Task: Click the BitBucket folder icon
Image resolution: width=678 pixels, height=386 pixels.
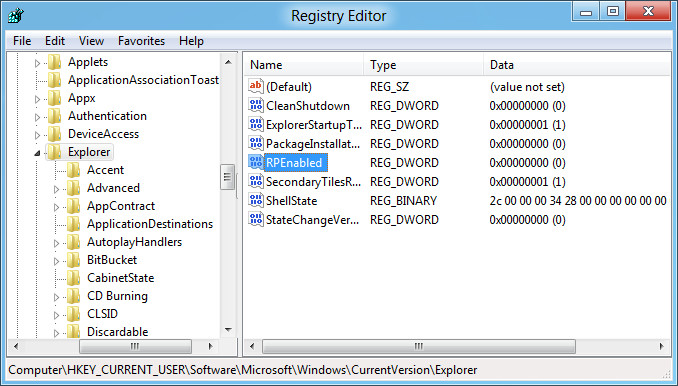Action: (x=73, y=260)
